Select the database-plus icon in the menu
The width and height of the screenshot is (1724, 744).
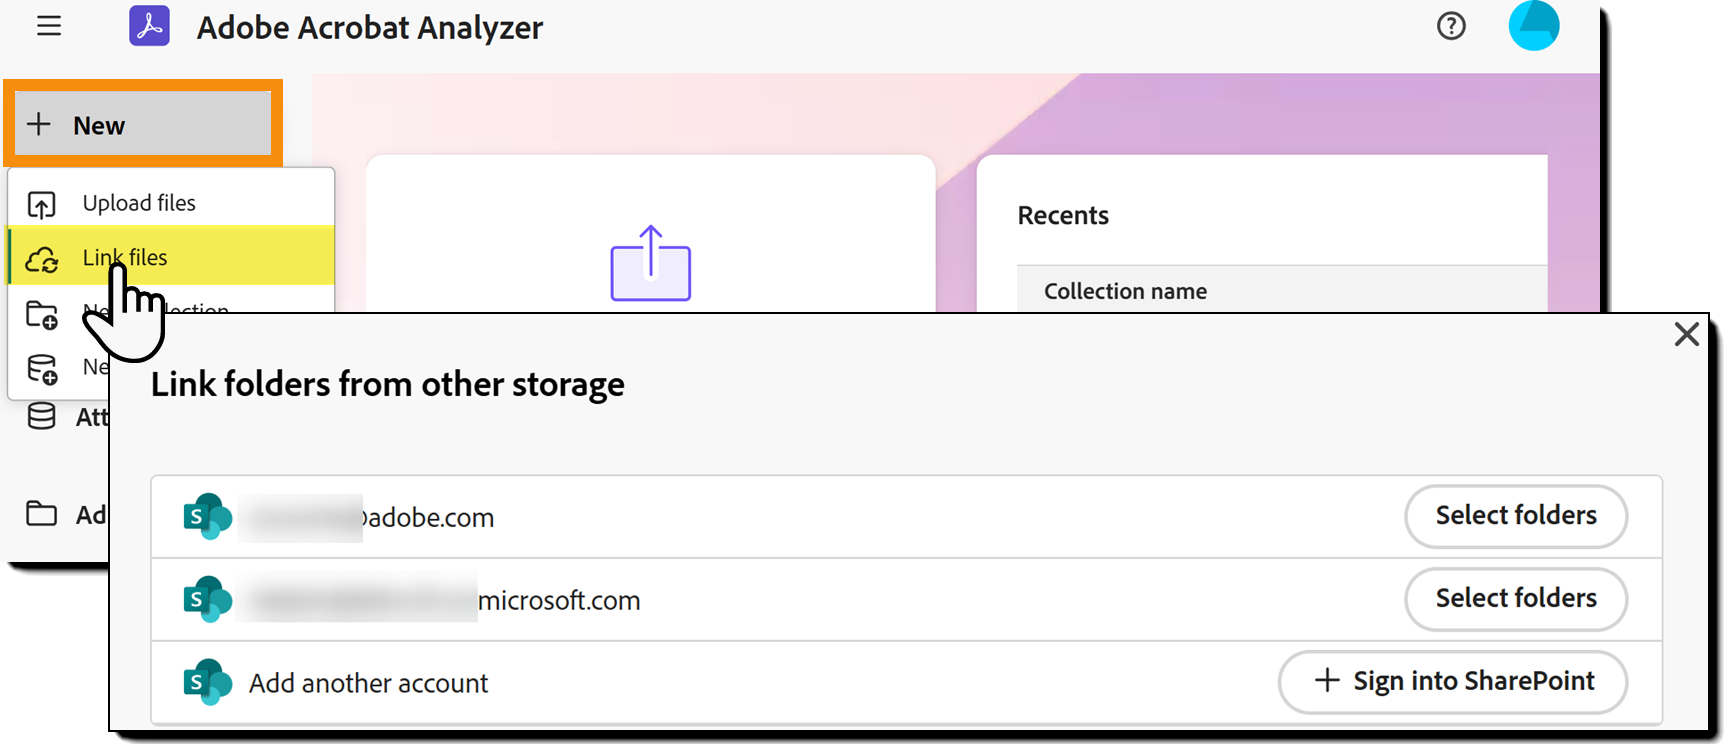click(41, 367)
